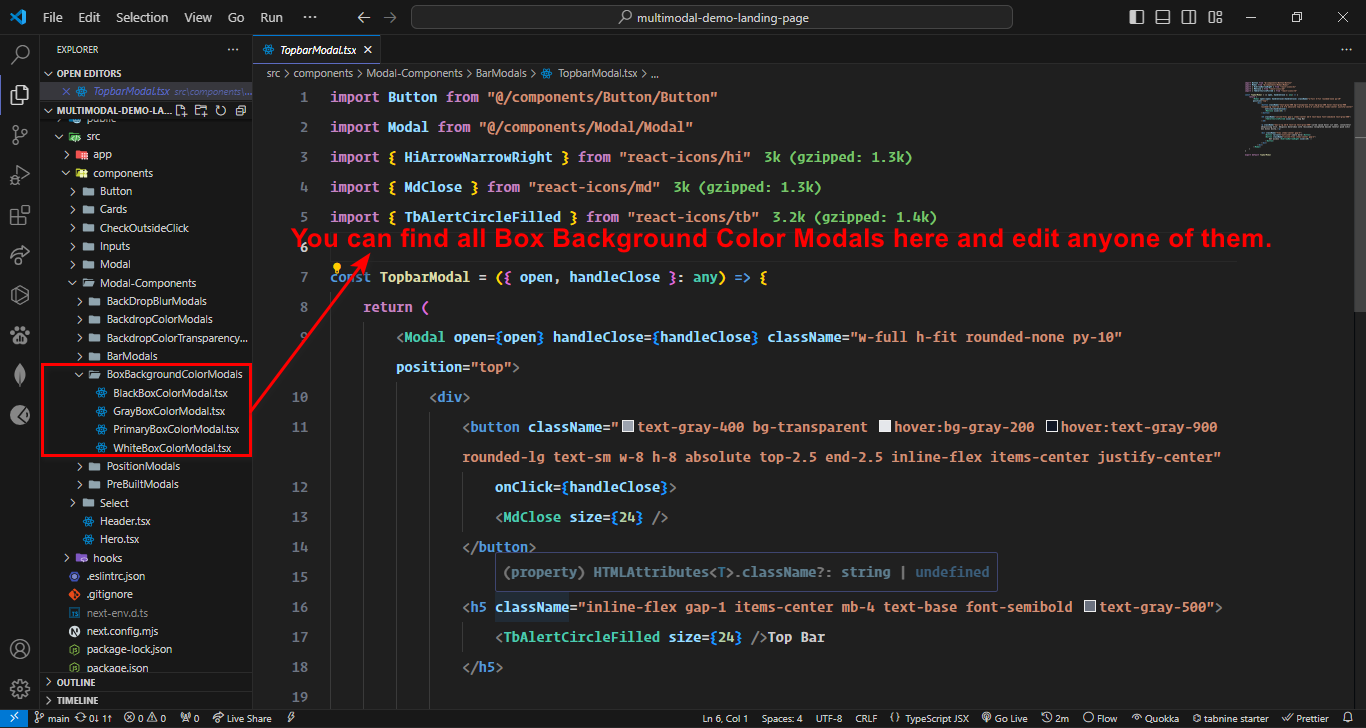
Task: Refresh the explorer file tree
Action: click(220, 111)
